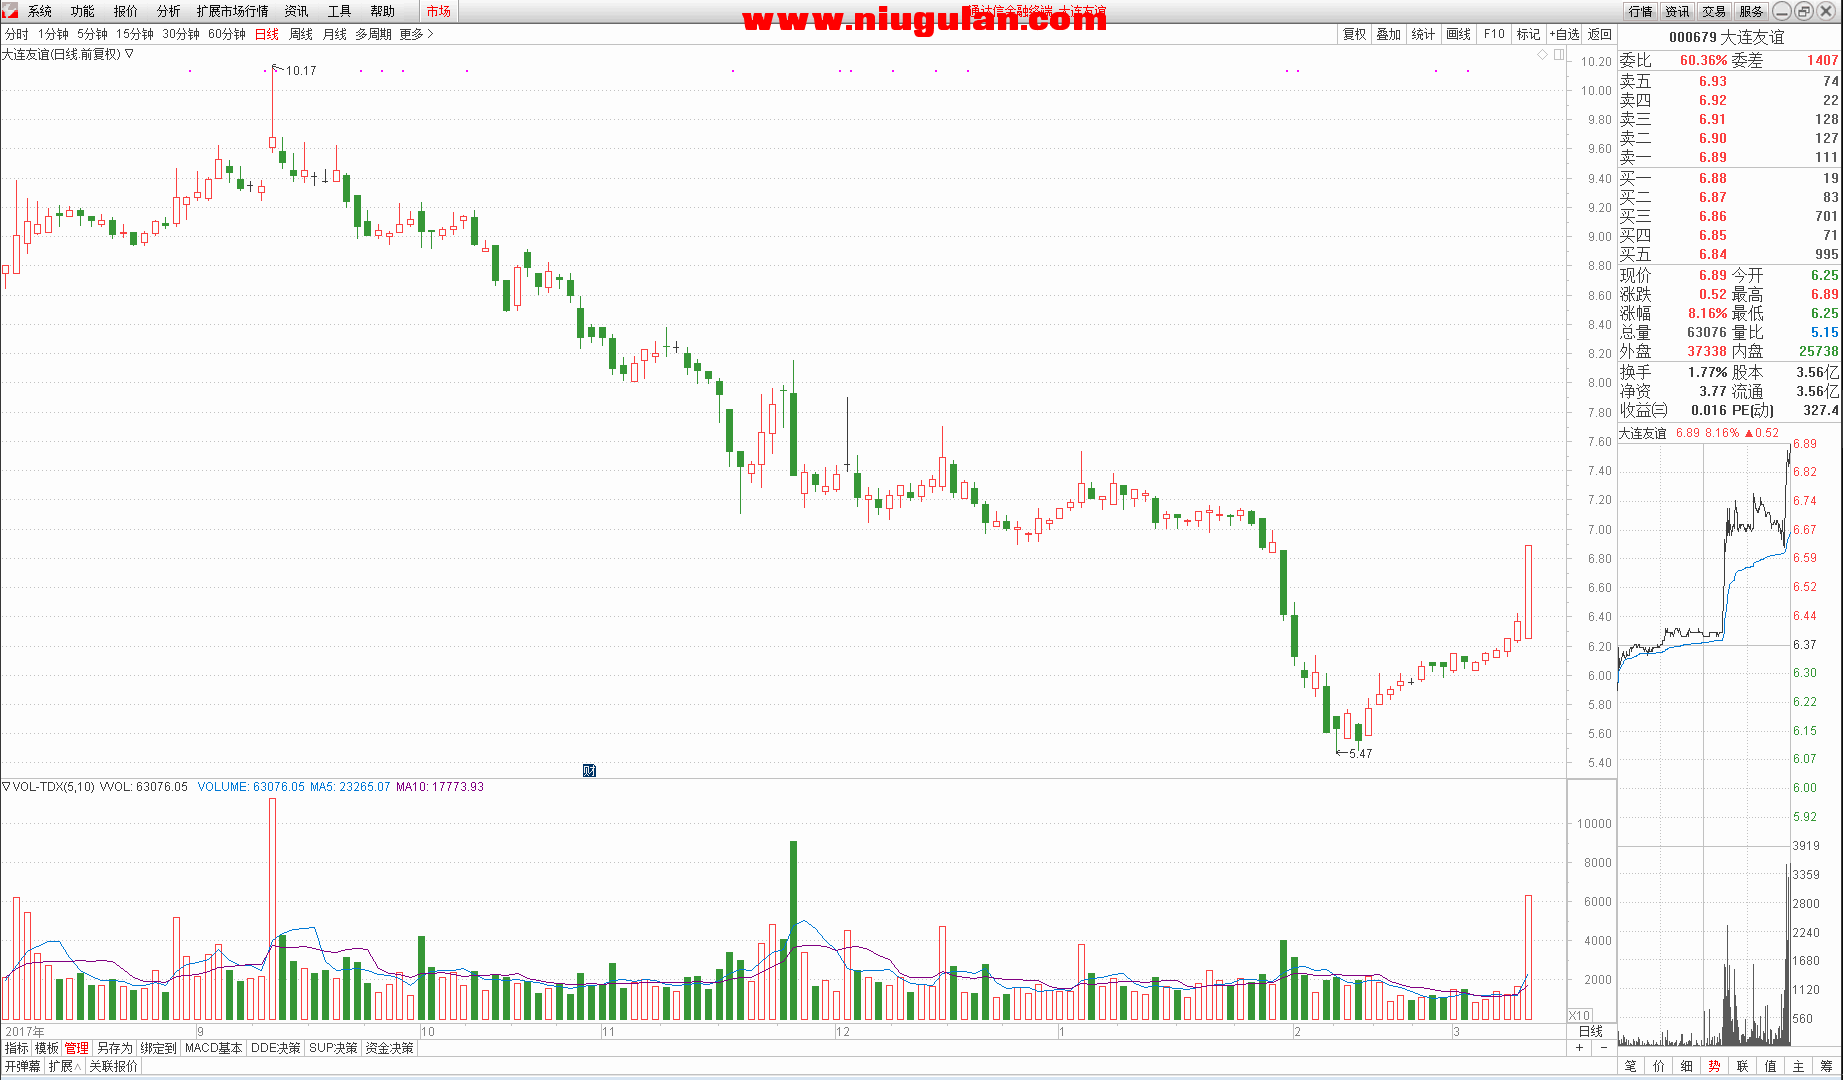Click the app logo icon
Image resolution: width=1843 pixels, height=1080 pixels.
(9, 11)
